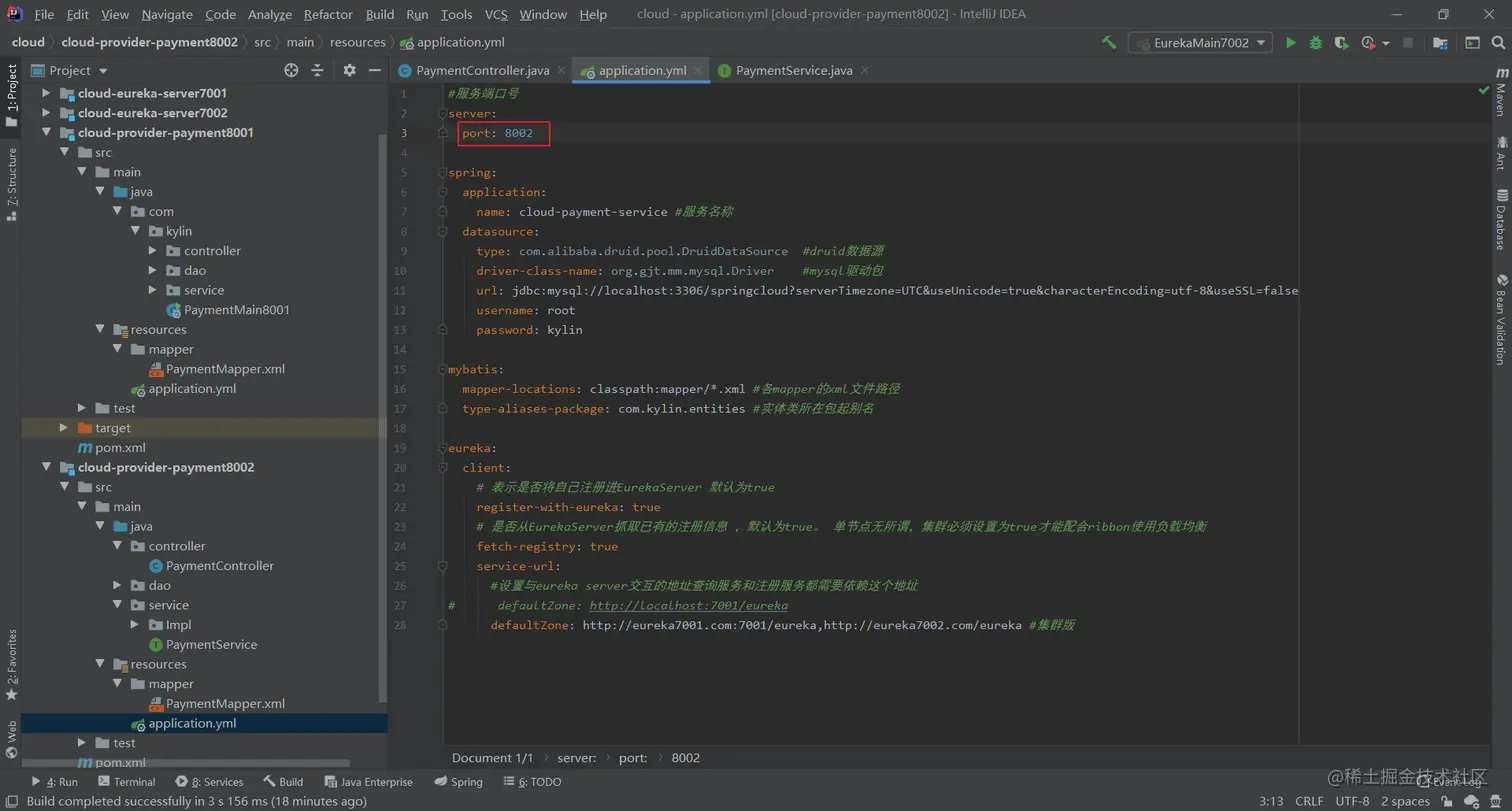The height and width of the screenshot is (811, 1512).
Task: Expand cloud-eureka-server7001 module
Action: coord(46,93)
